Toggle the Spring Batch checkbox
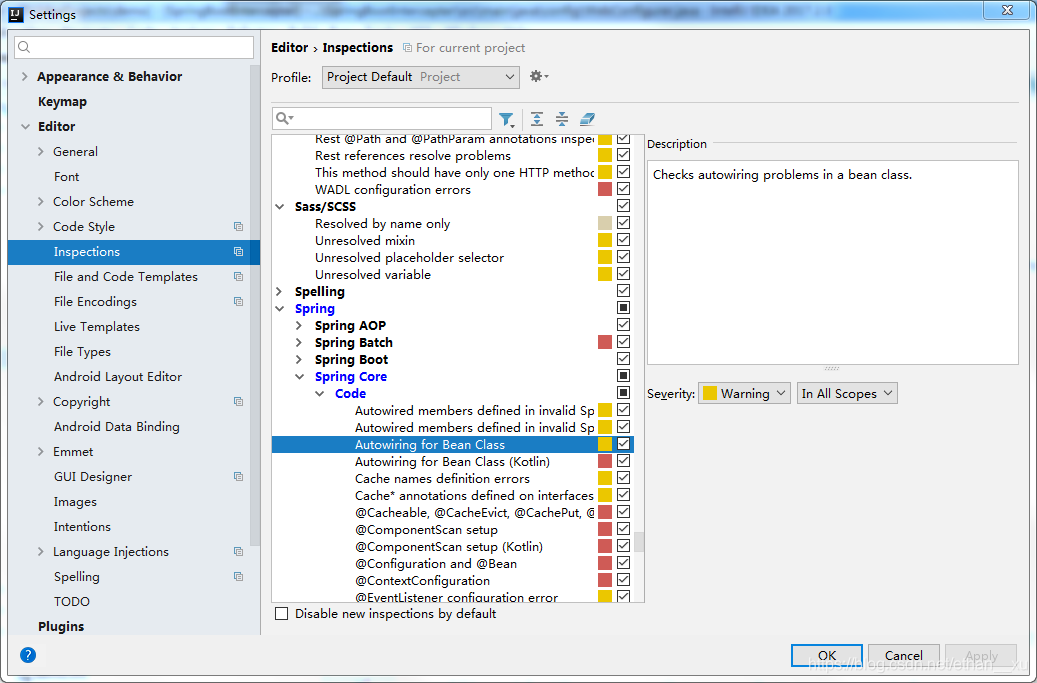The height and width of the screenshot is (683, 1037). point(624,342)
